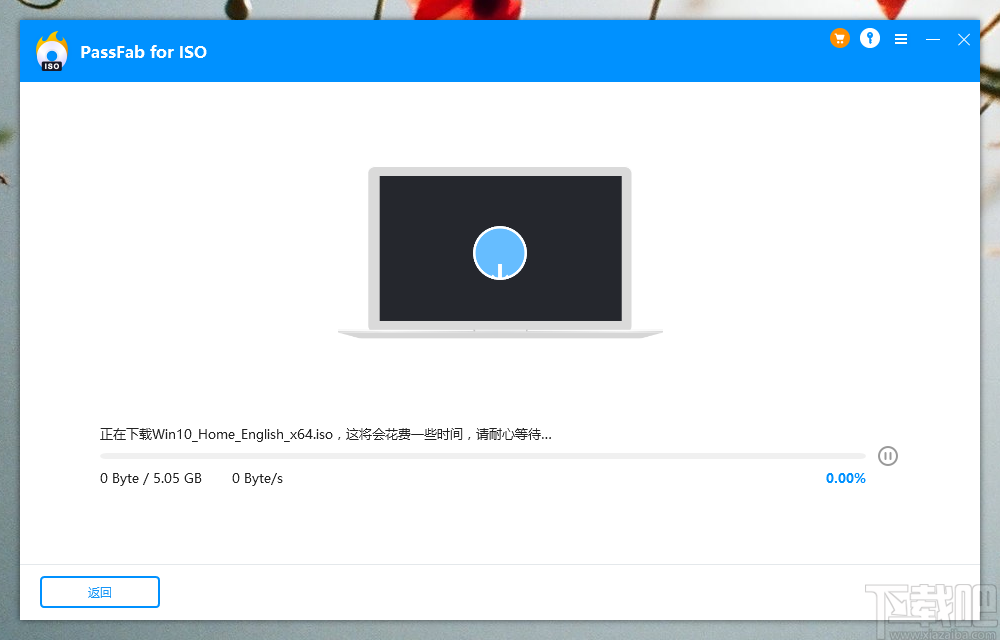Open license activation via the key icon
This screenshot has height=640, width=1000.
coord(869,38)
